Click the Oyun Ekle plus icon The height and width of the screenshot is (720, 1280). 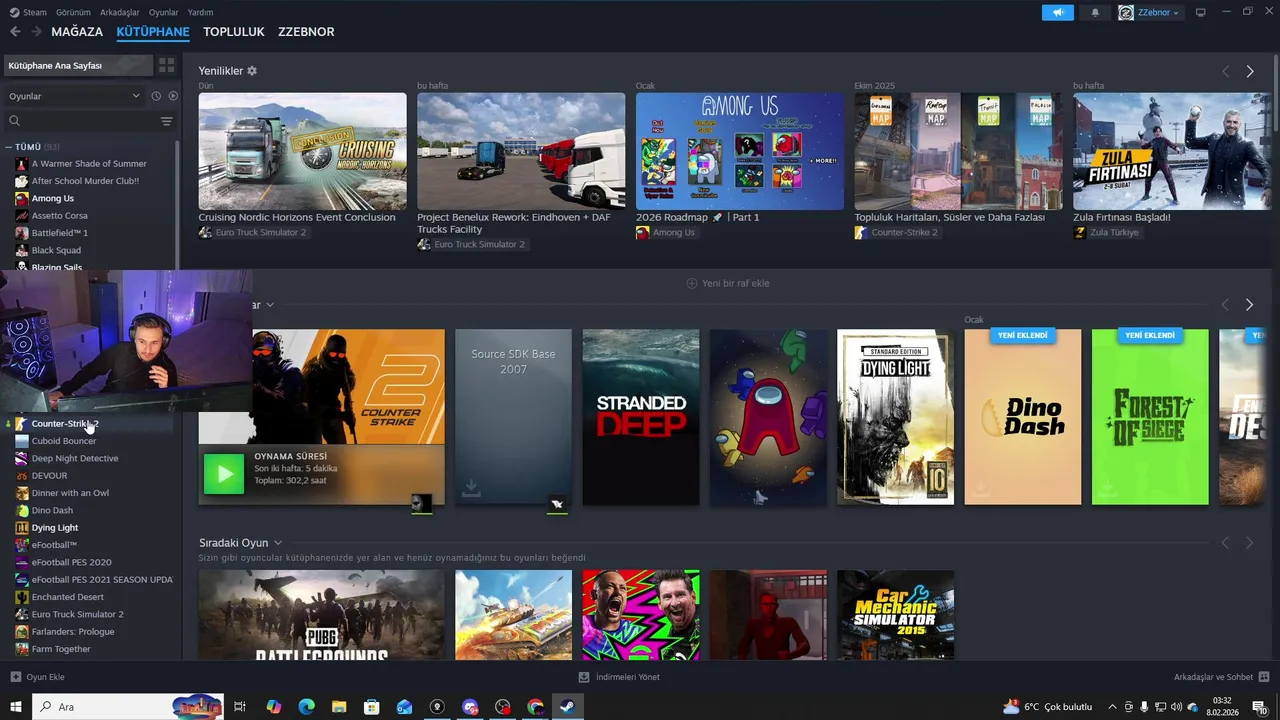coord(15,677)
